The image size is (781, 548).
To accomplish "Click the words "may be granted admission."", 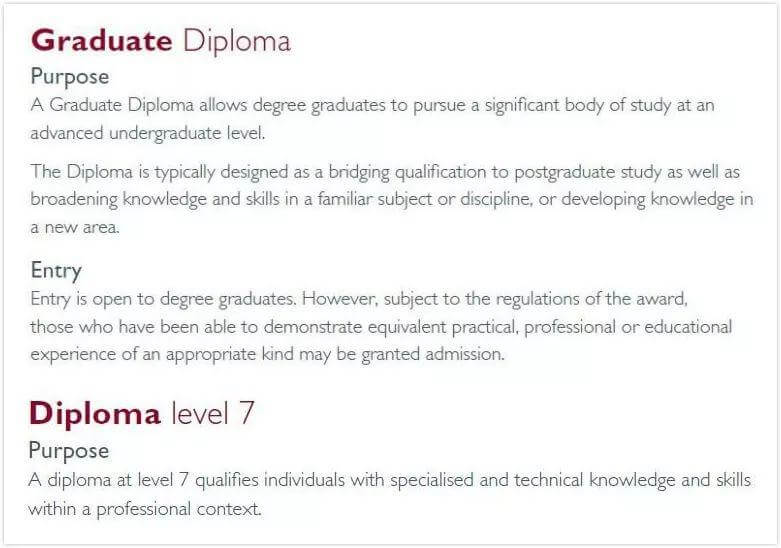I will tap(414, 354).
